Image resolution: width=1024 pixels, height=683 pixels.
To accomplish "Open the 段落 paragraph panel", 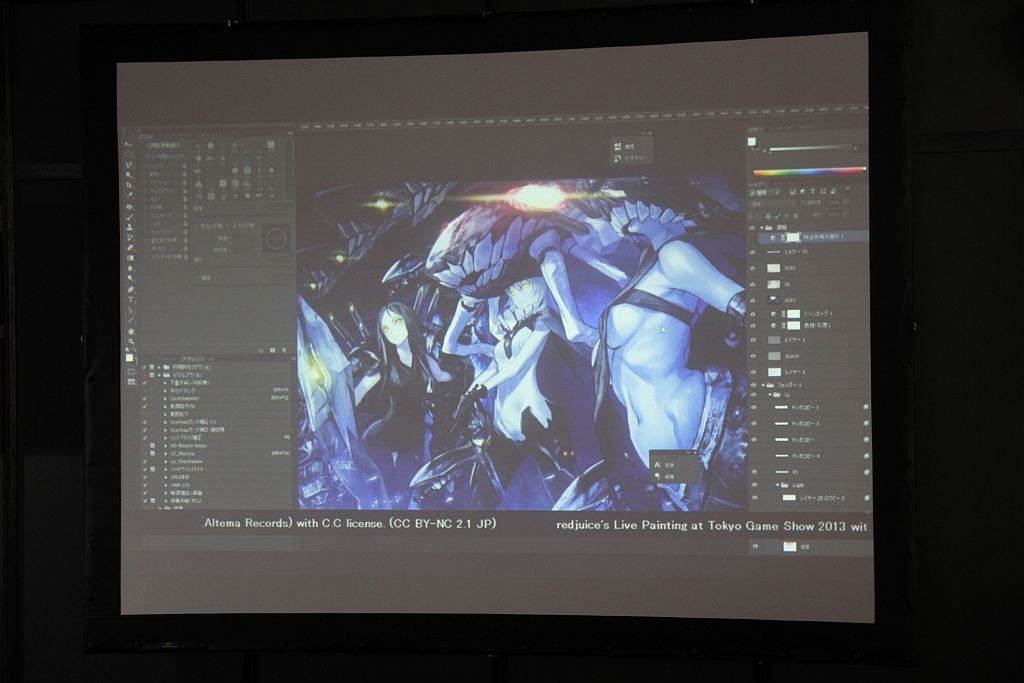I will (666, 477).
